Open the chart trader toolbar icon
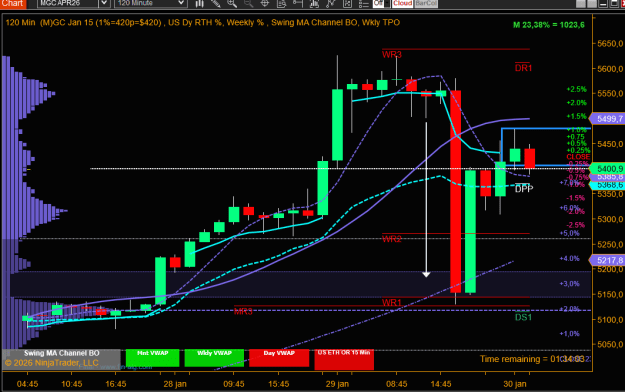 coord(298,4)
